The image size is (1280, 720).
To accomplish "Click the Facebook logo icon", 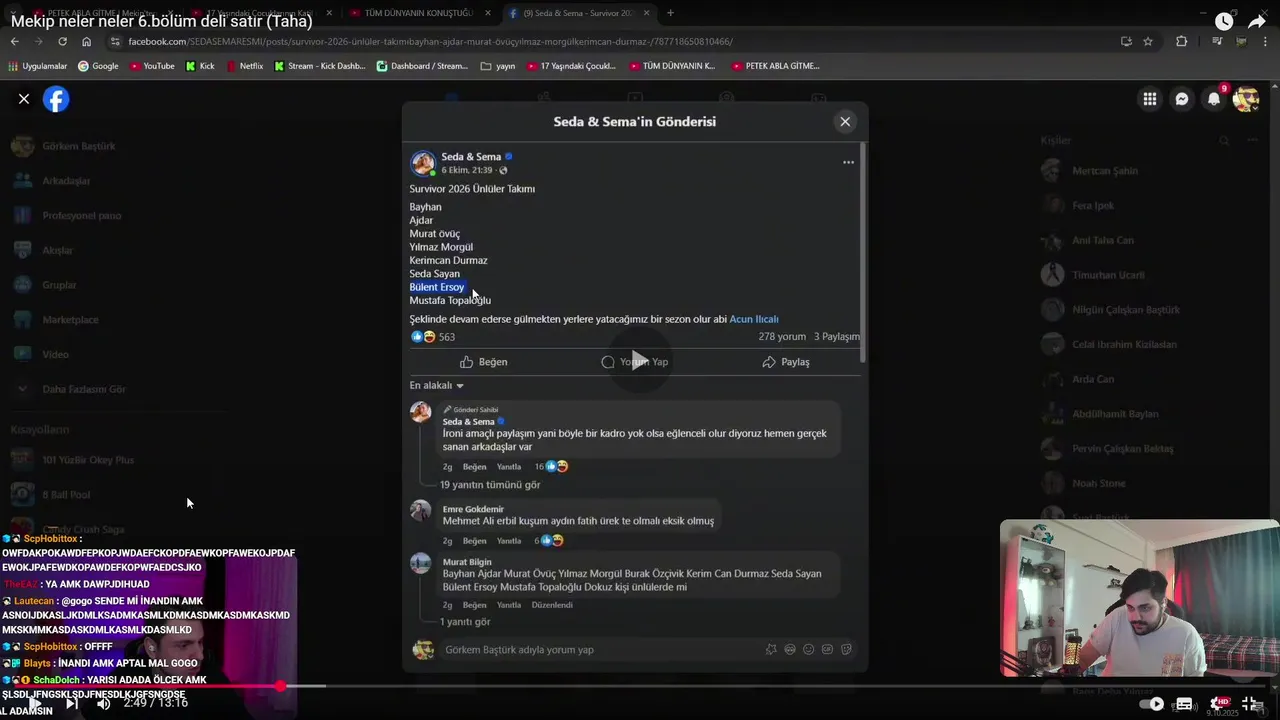I will [56, 99].
